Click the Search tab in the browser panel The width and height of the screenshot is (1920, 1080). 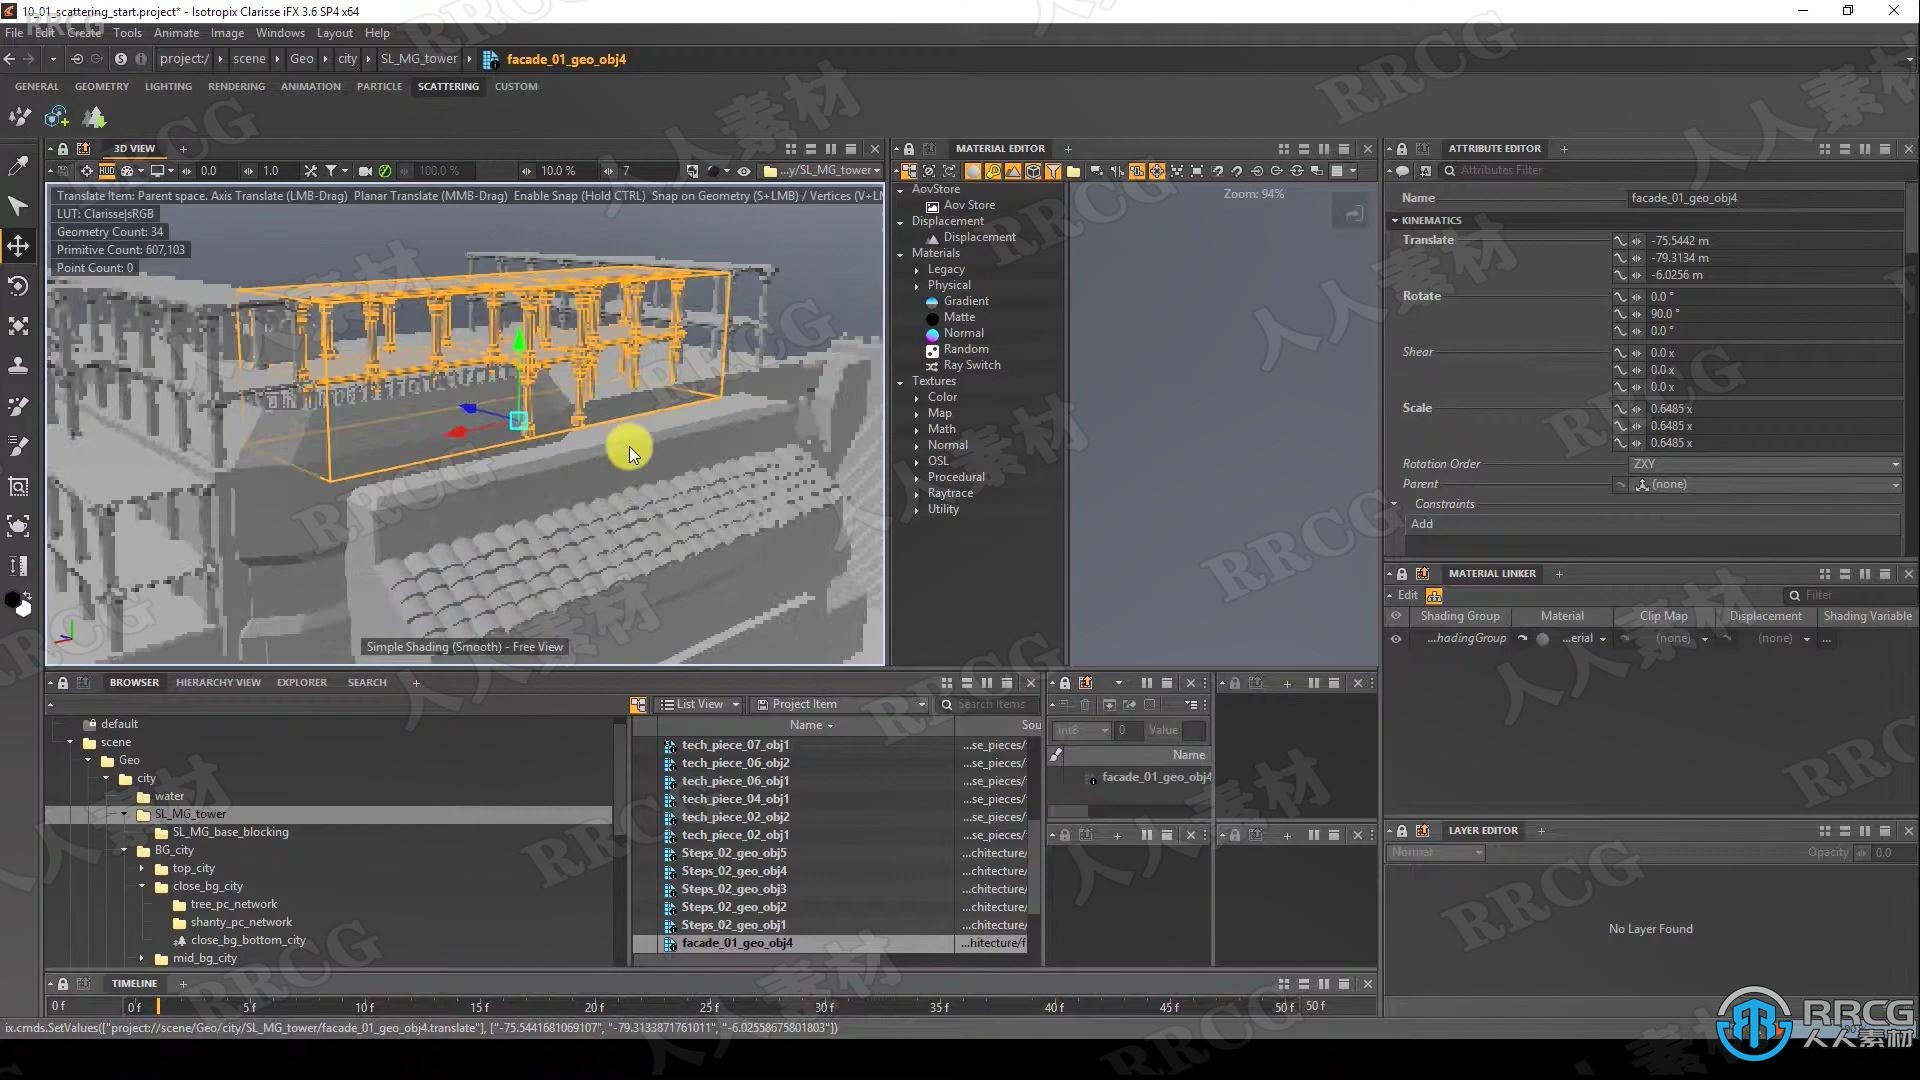[x=367, y=682]
